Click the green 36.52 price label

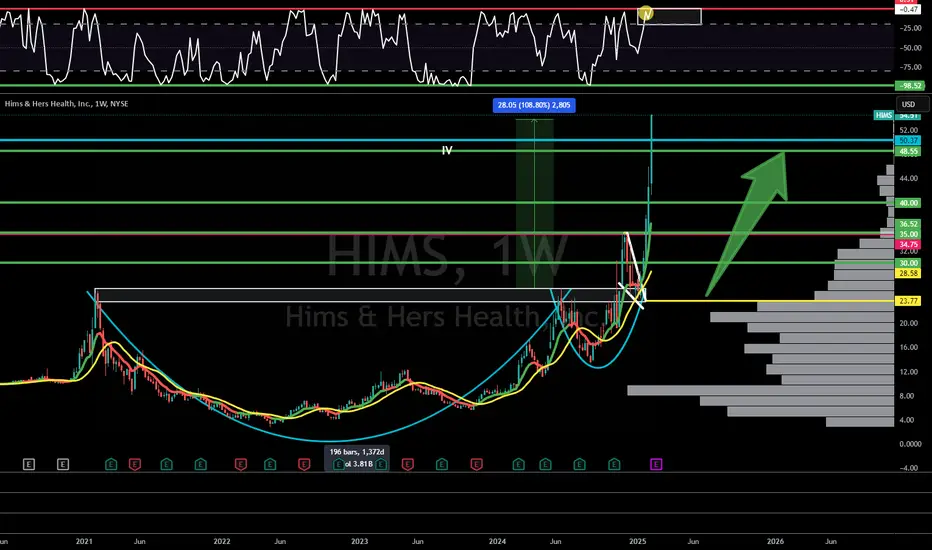908,224
